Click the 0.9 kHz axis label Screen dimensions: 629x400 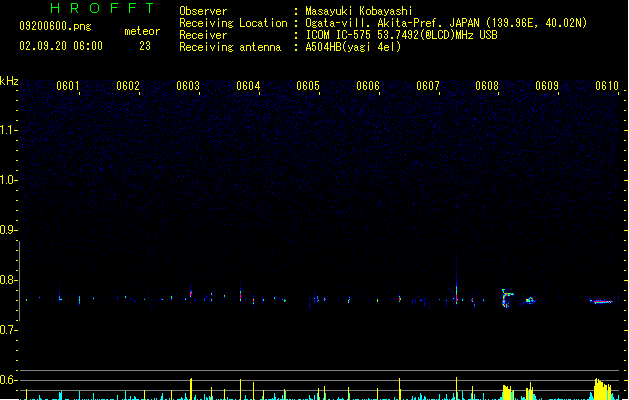[x=8, y=230]
